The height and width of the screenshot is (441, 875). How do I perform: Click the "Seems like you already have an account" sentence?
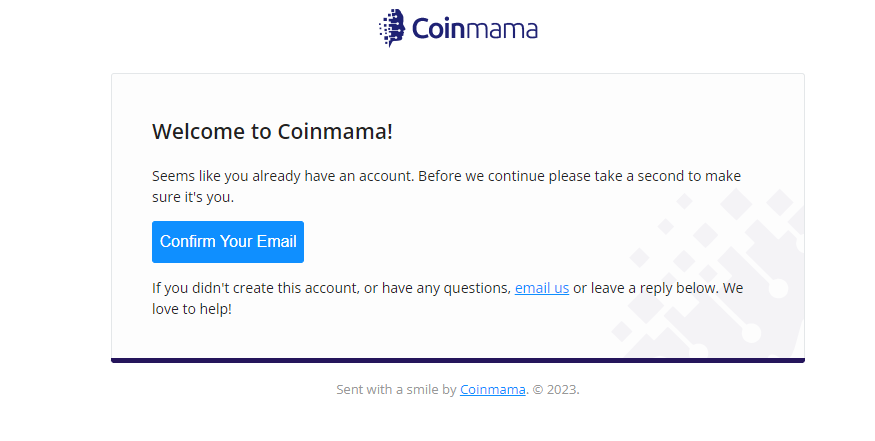283,176
